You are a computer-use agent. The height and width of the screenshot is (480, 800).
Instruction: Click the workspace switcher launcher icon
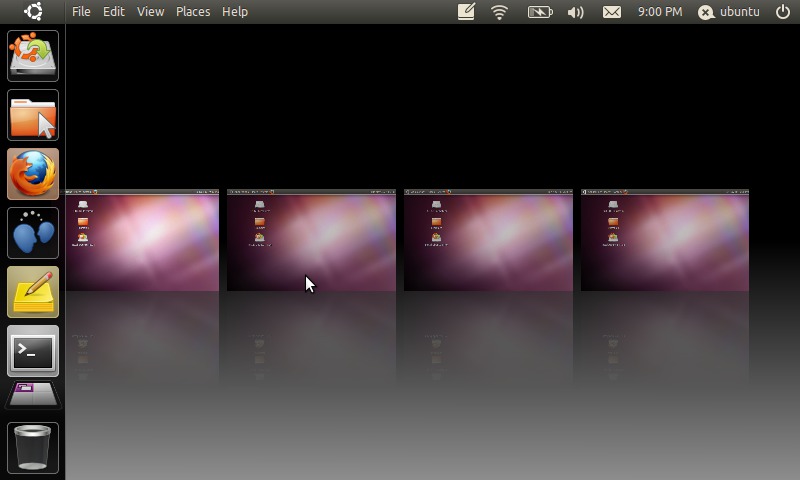(x=33, y=395)
